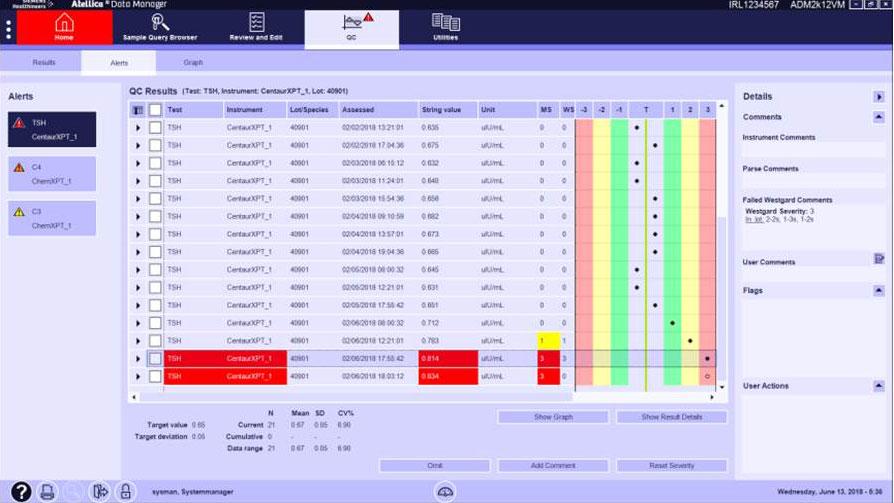Tick checkbox for TSH row value 0.632
Image resolution: width=894 pixels, height=503 pixels.
click(155, 163)
